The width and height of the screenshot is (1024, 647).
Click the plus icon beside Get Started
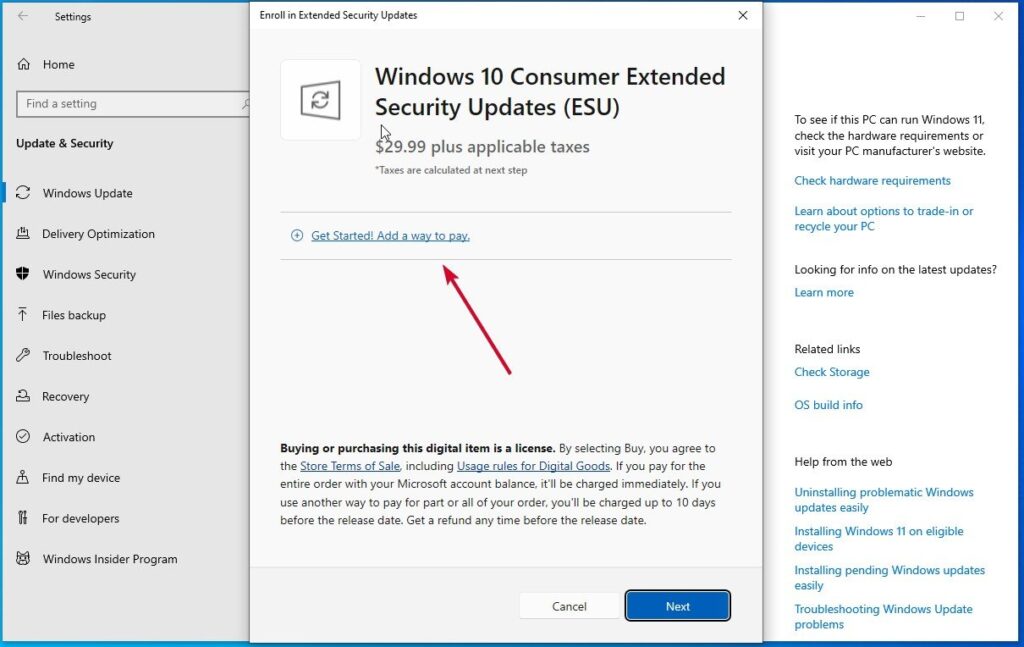tap(296, 236)
